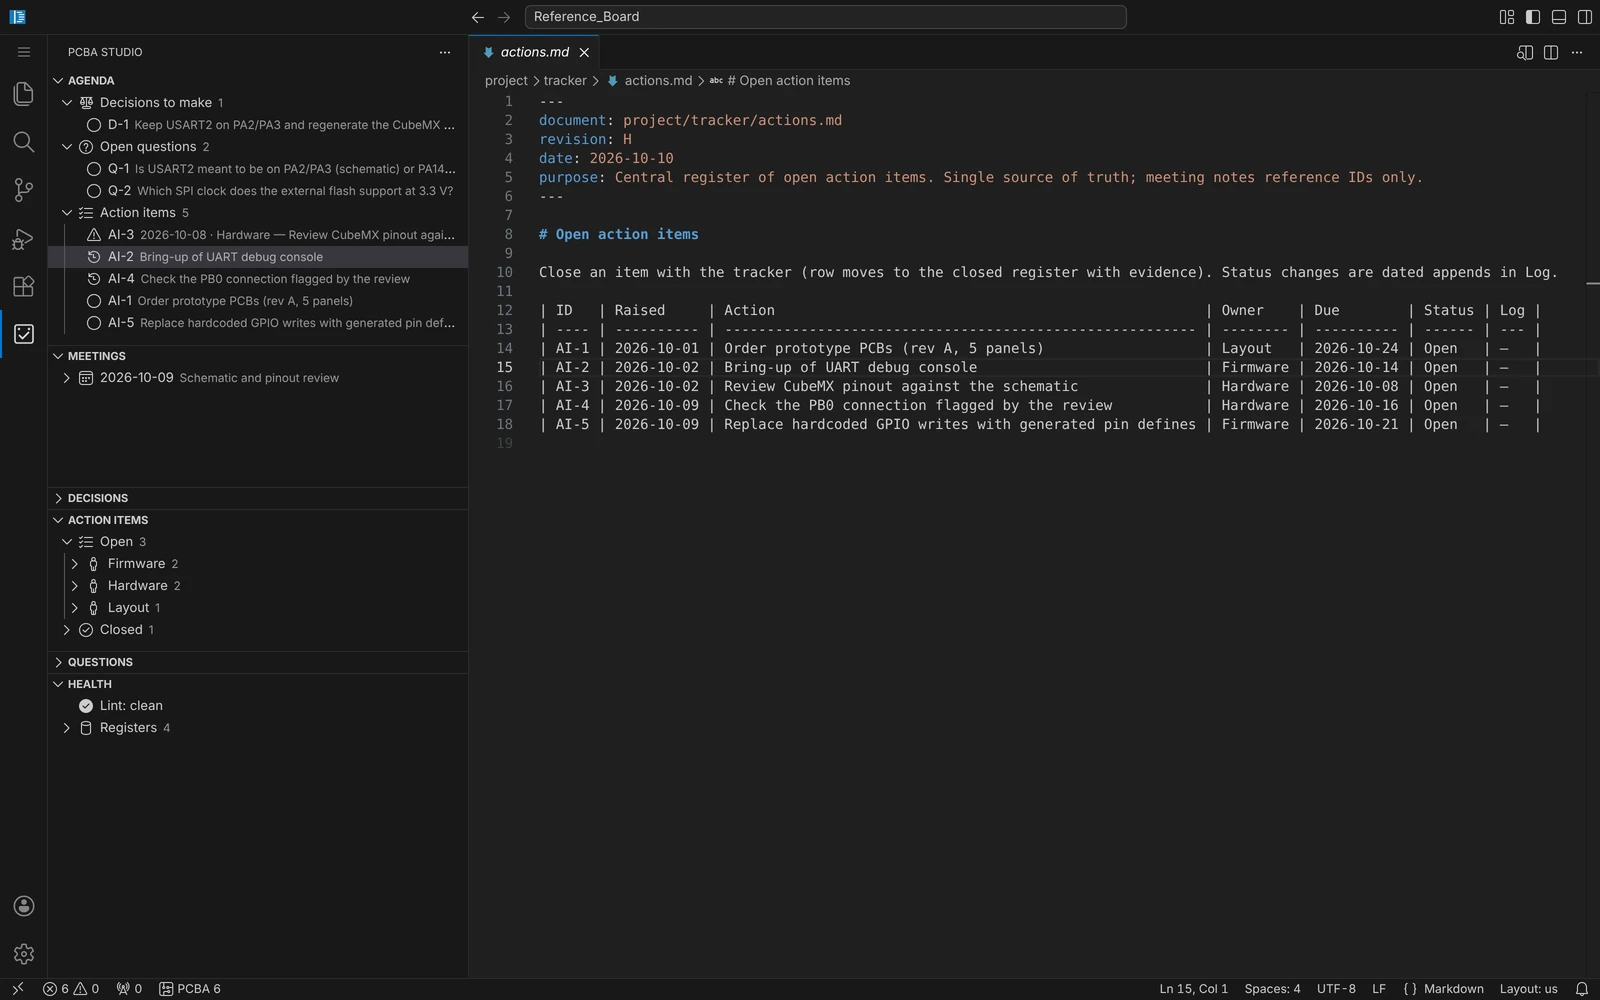Viewport: 1600px width, 1000px height.
Task: Close the actions.md tab
Action: (x=584, y=52)
